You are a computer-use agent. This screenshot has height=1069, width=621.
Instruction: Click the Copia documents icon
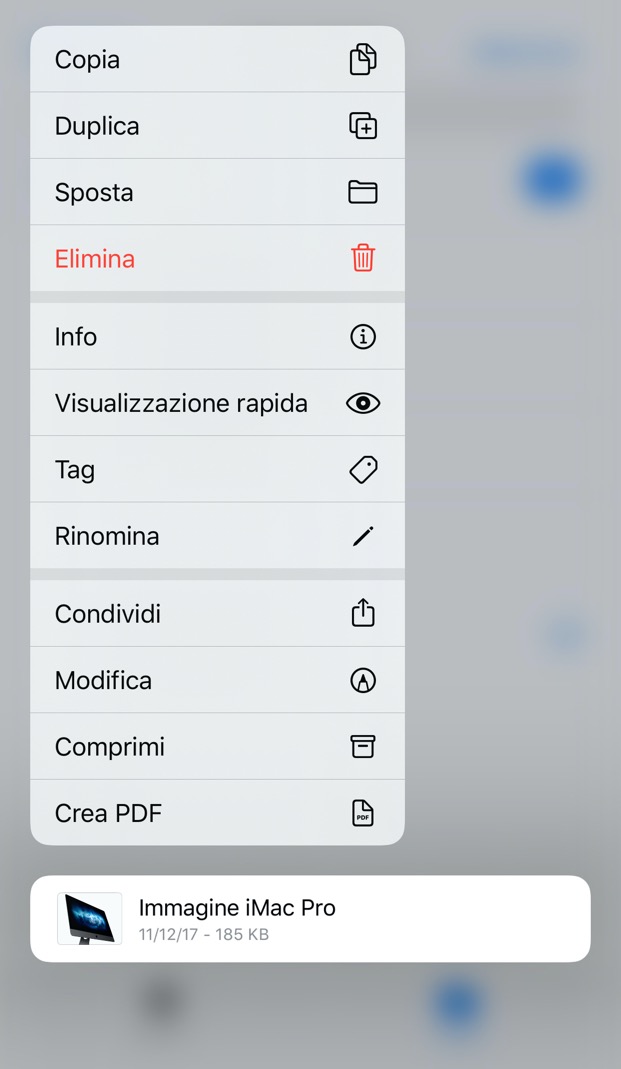click(x=363, y=60)
